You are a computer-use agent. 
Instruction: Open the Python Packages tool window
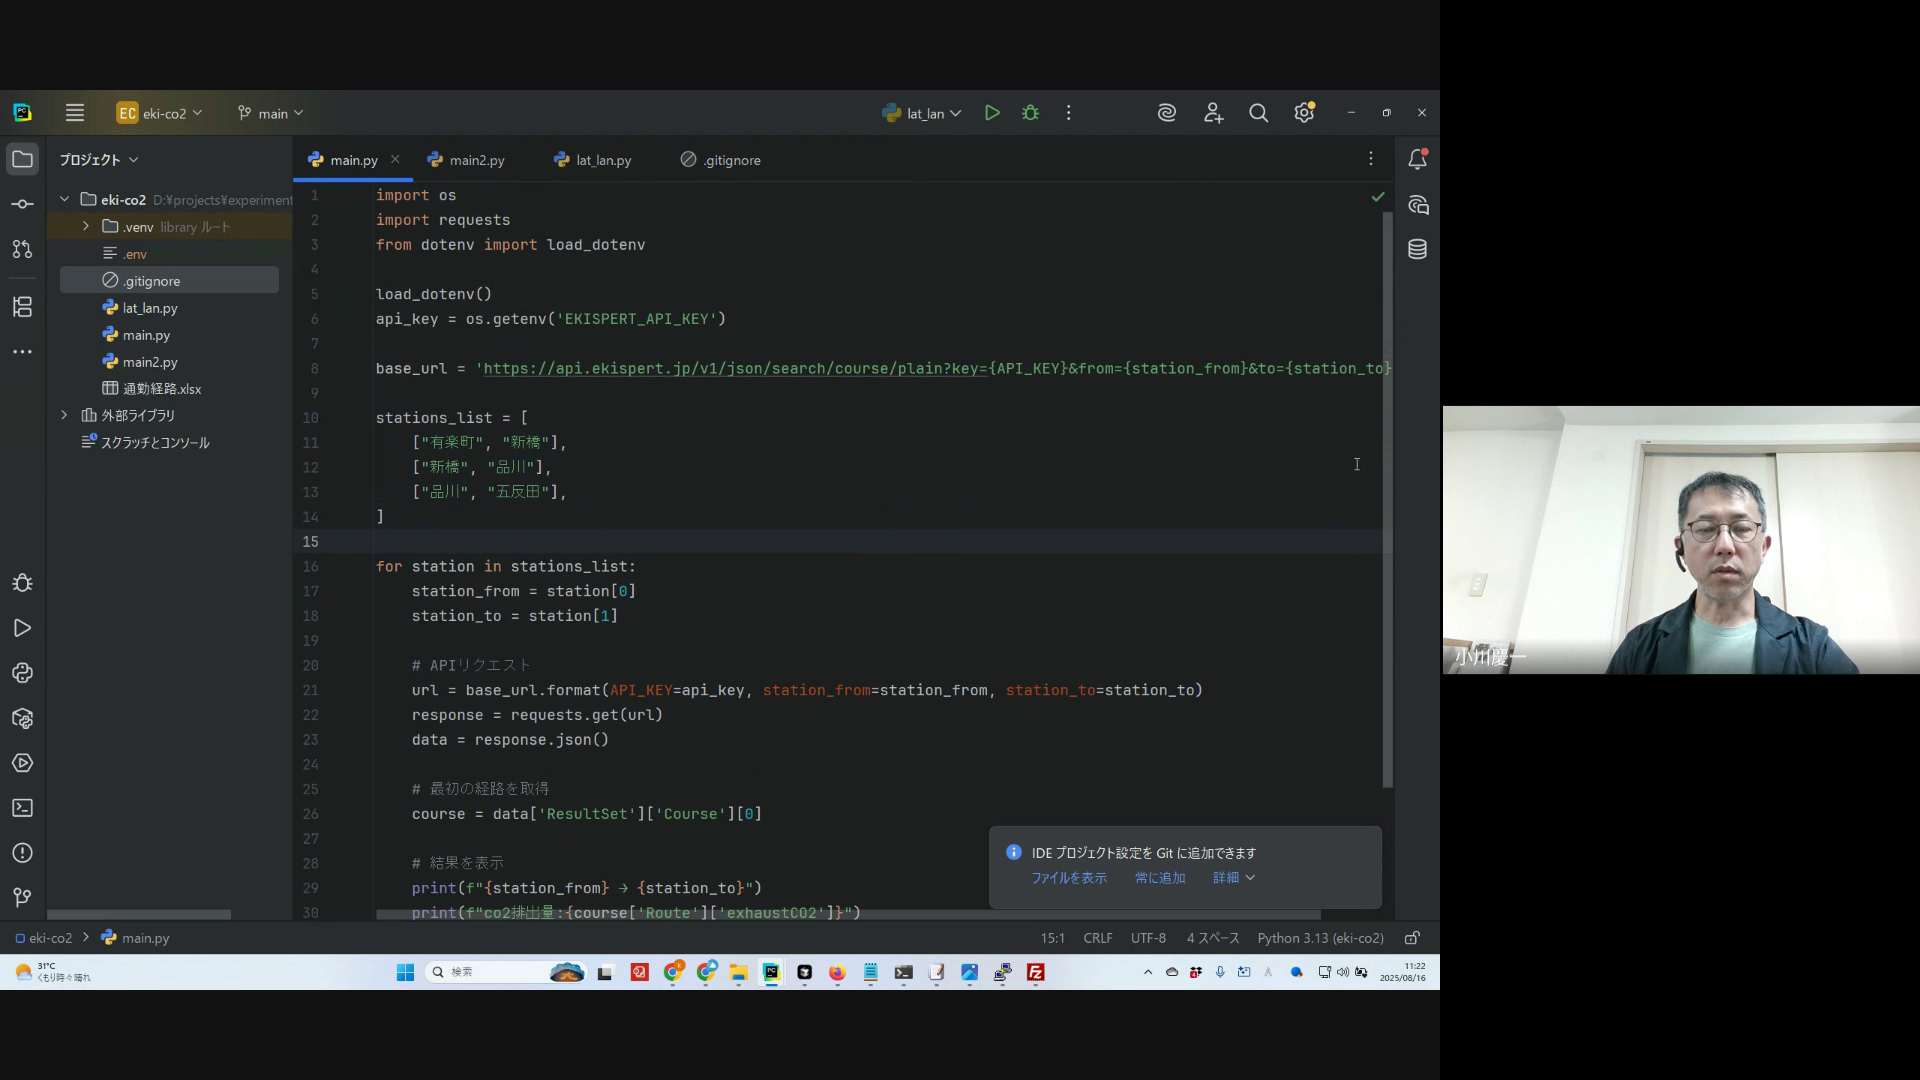tap(22, 718)
